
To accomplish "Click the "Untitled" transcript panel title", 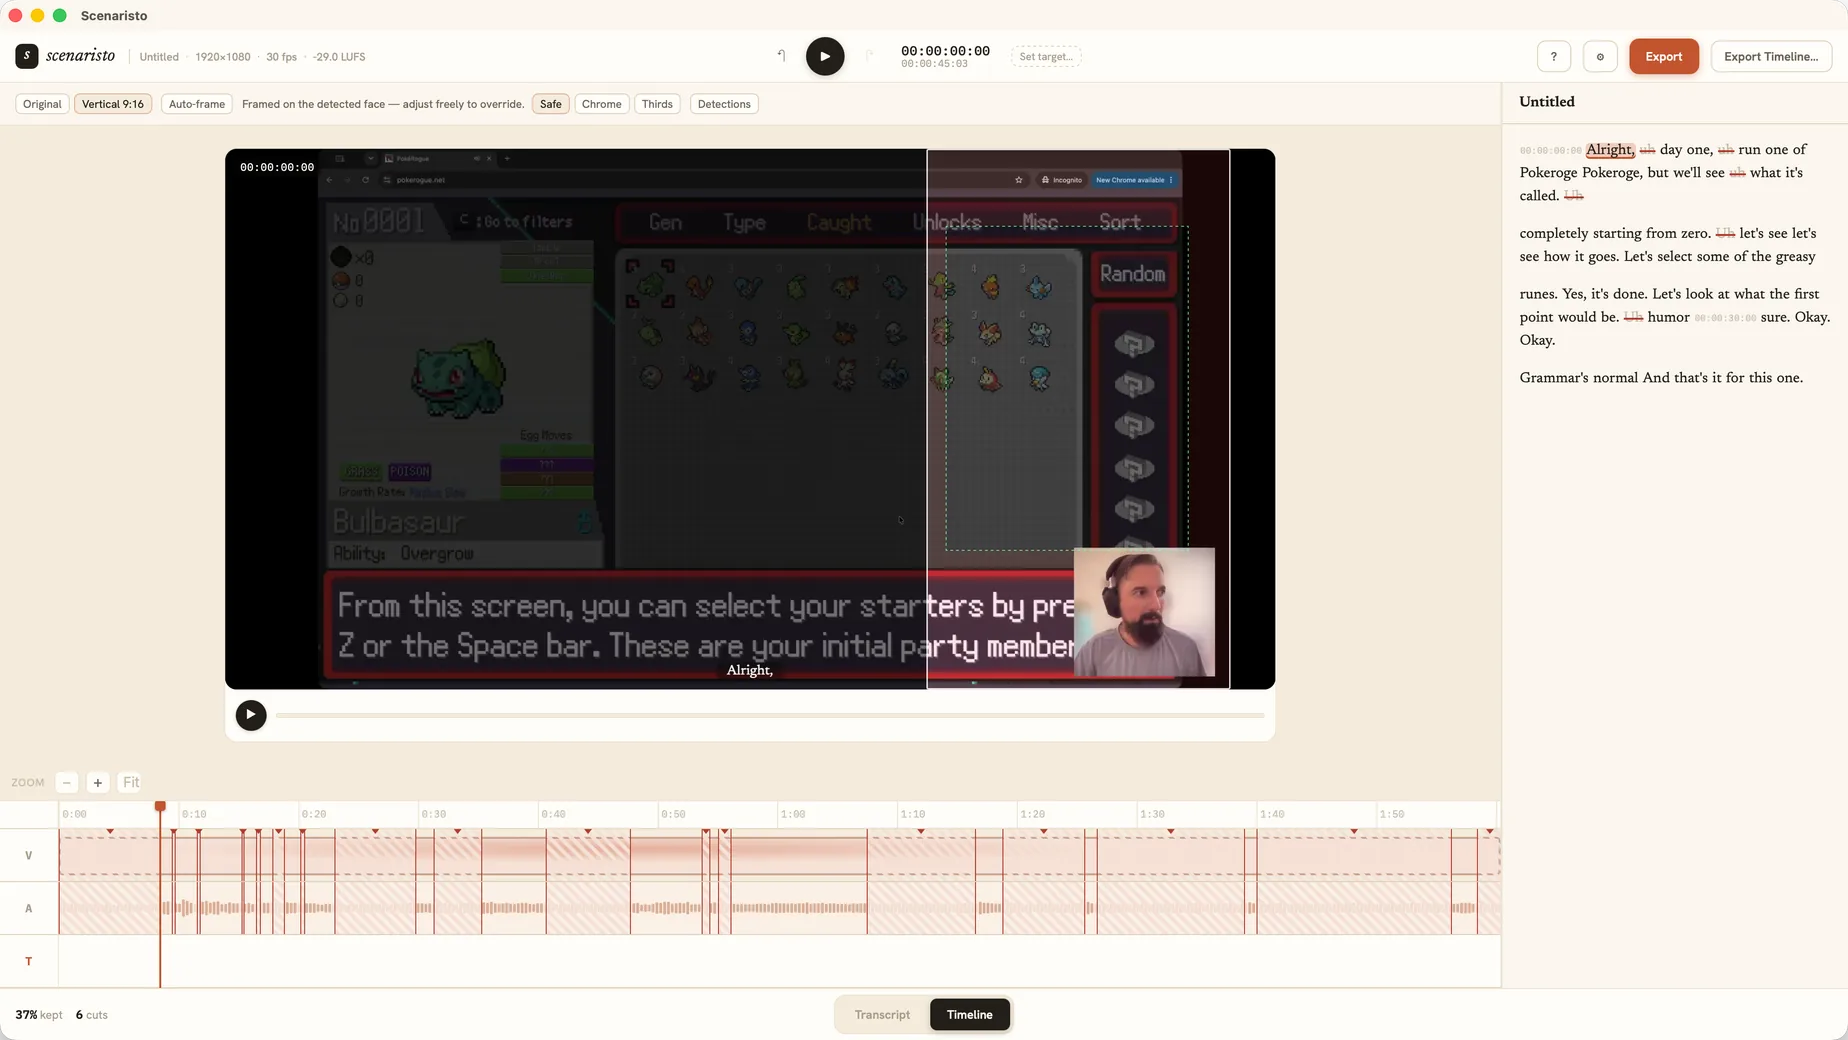I will click(1547, 101).
